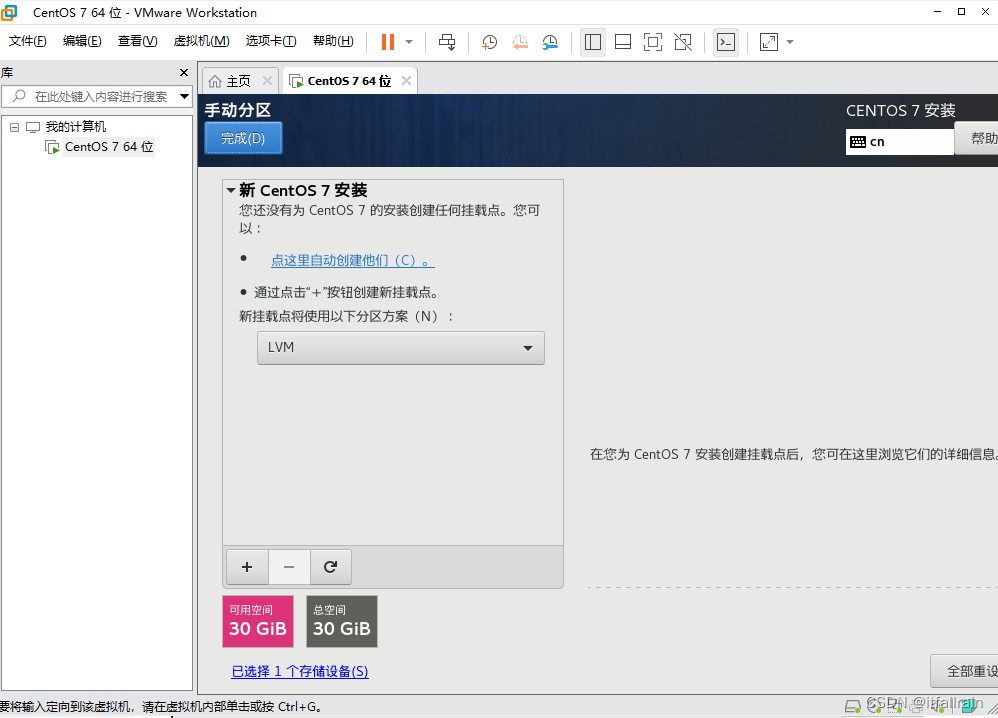Take a snapshot of the VM
This screenshot has width=998, height=718.
489,42
